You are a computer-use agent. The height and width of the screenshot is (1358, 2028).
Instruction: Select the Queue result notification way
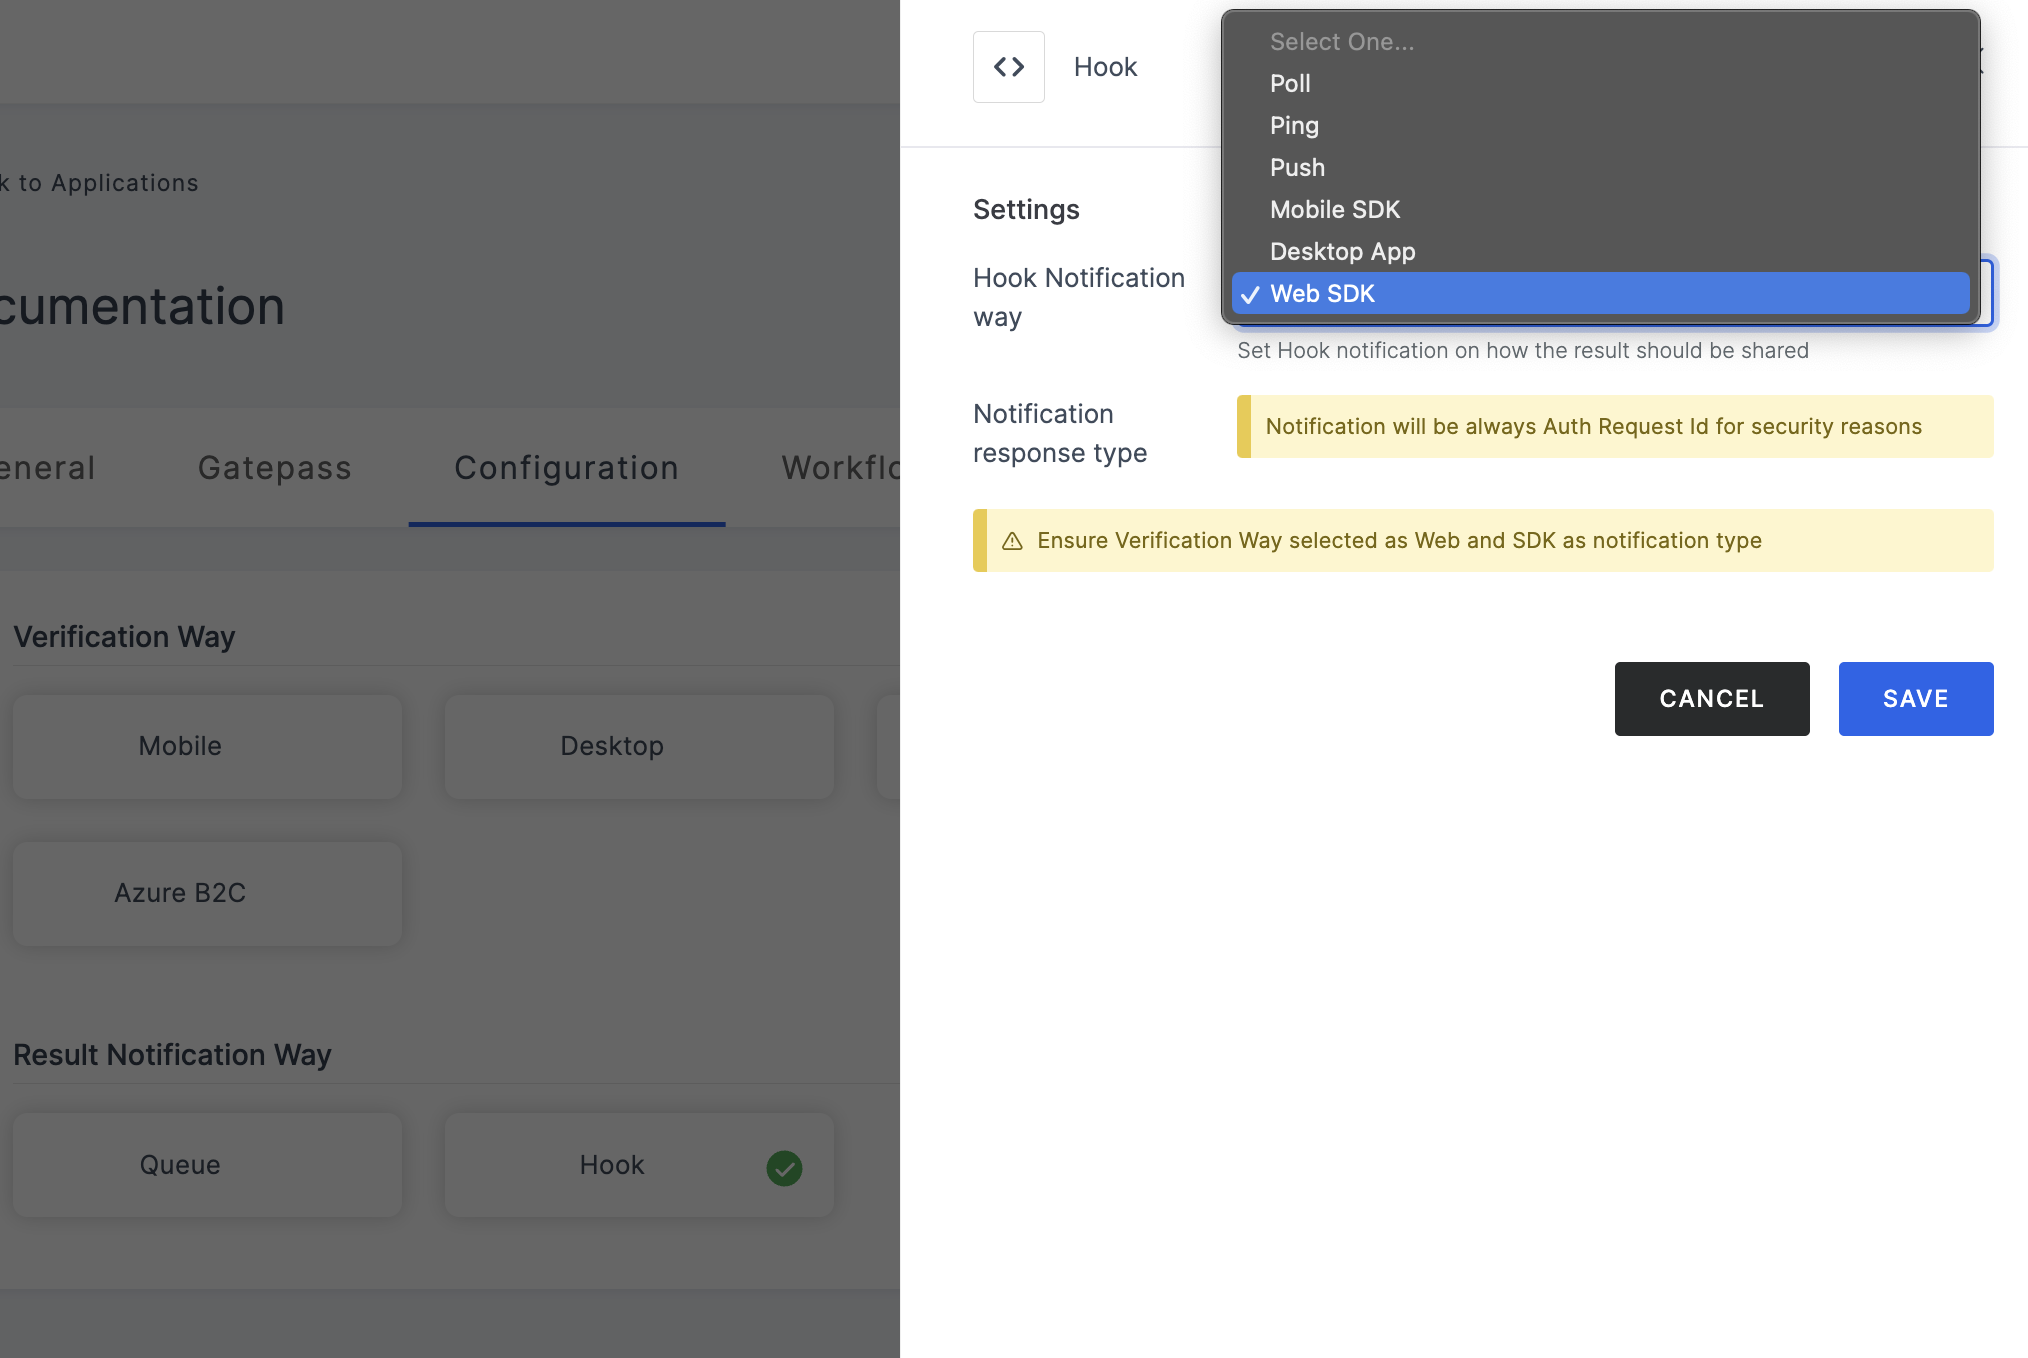pyautogui.click(x=179, y=1164)
